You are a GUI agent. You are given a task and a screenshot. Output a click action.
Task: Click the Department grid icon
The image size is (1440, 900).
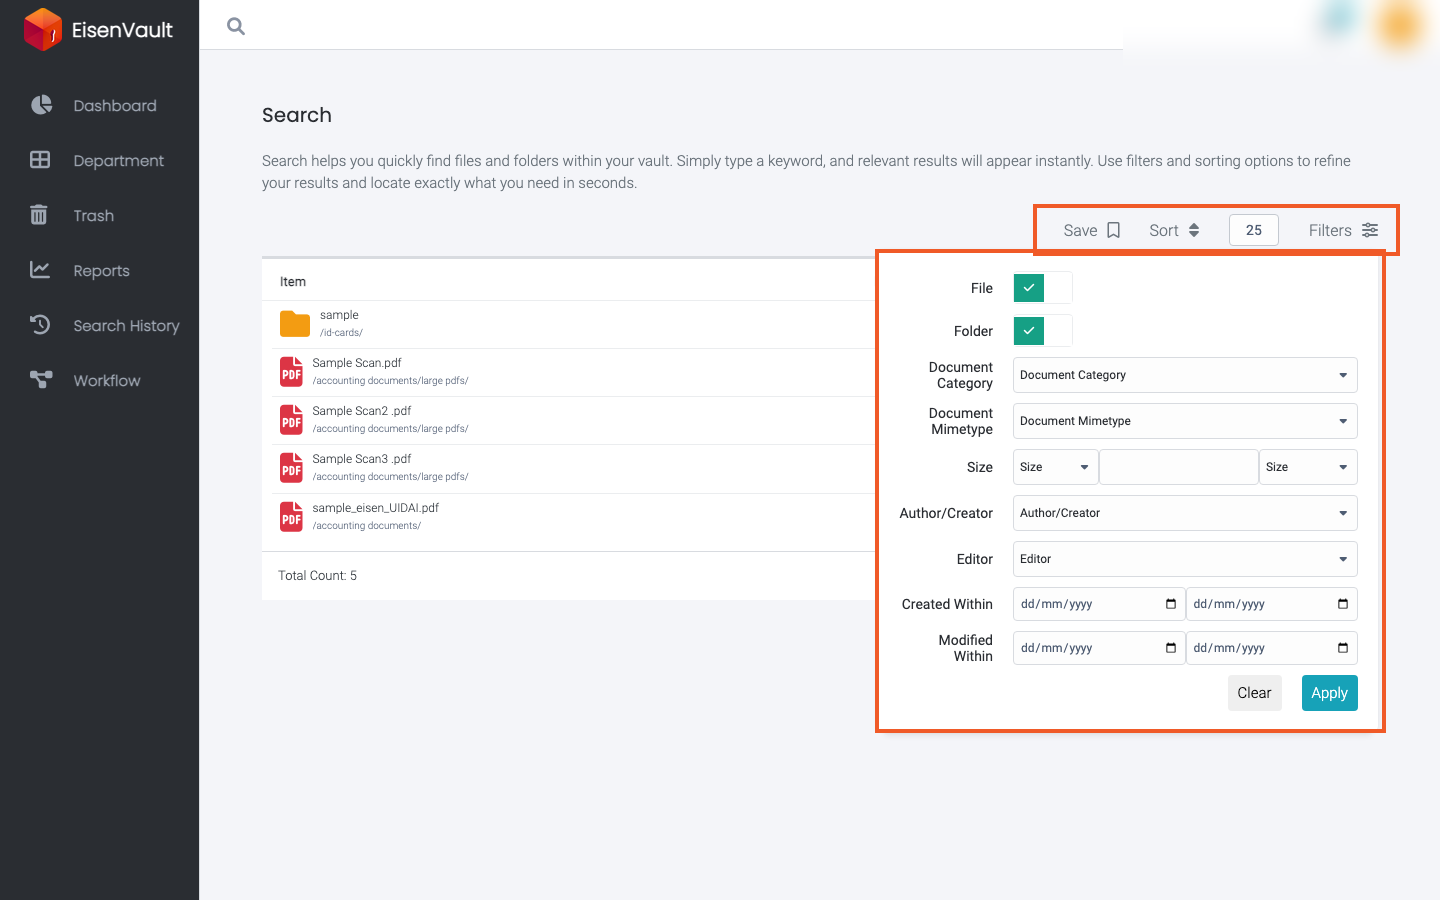[x=40, y=160]
